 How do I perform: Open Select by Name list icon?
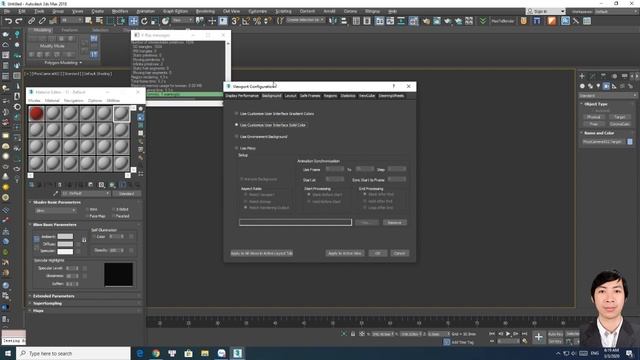(99, 21)
